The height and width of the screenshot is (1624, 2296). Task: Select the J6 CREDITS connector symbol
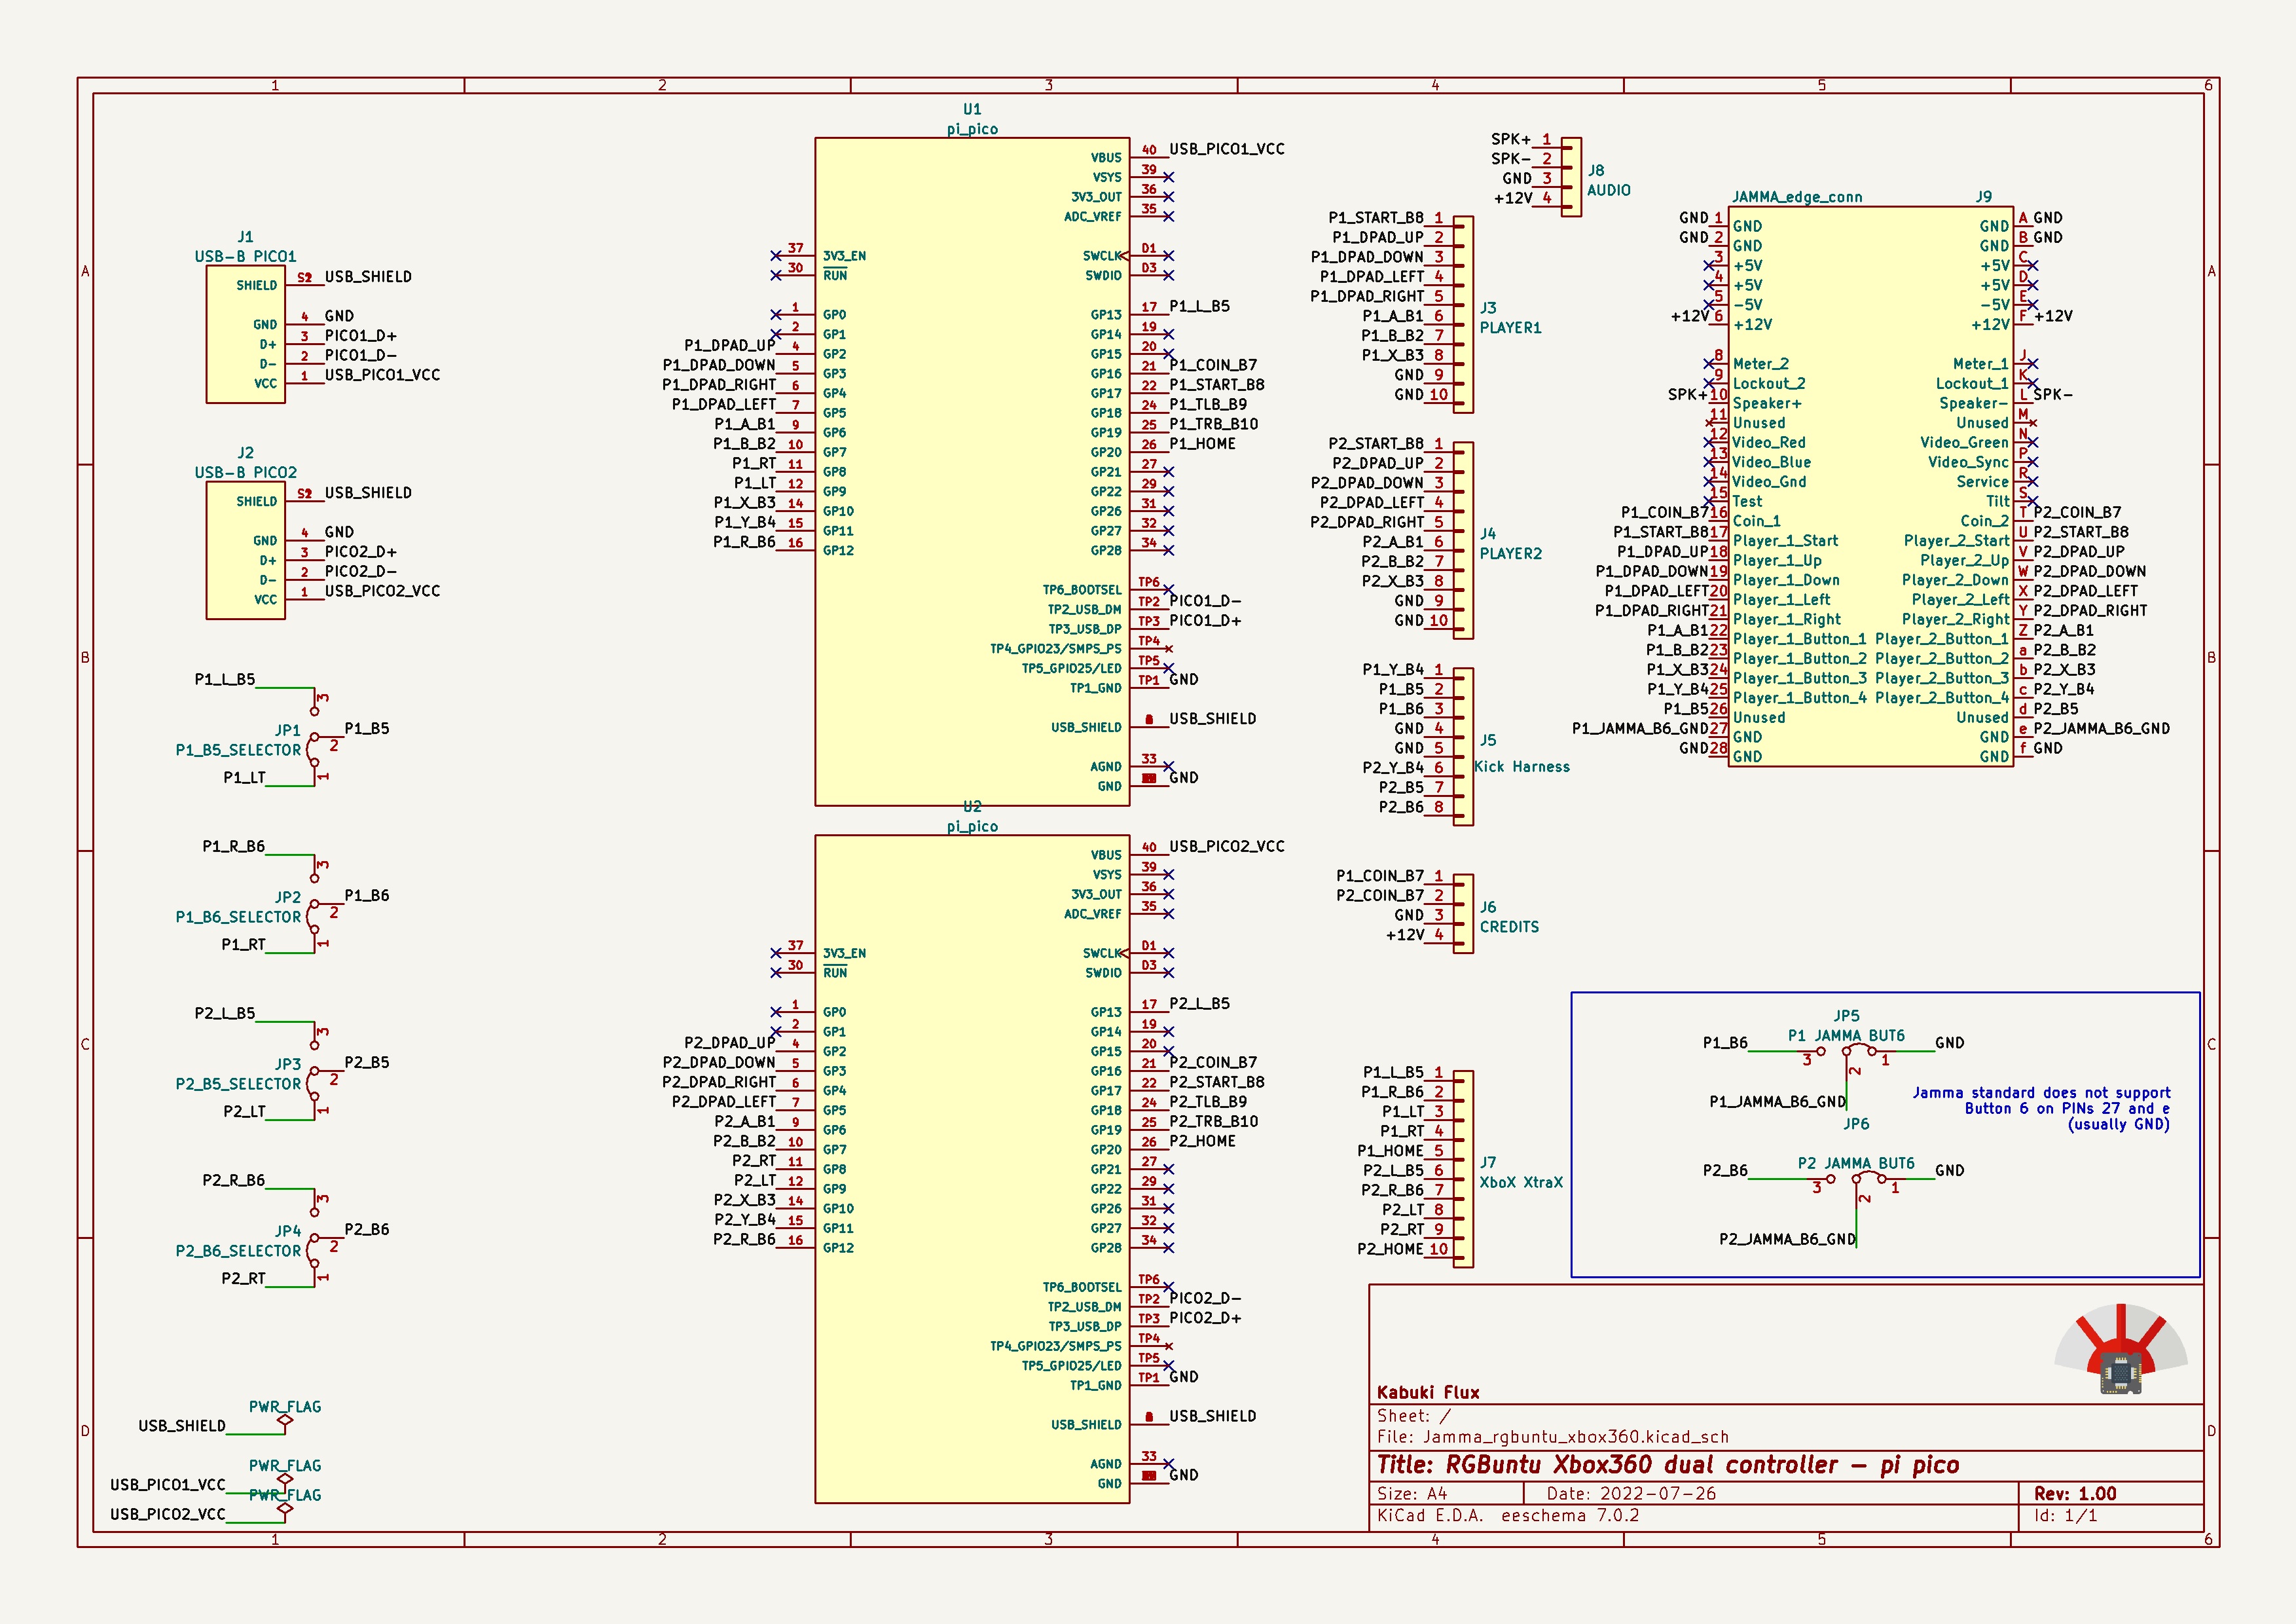point(1463,914)
